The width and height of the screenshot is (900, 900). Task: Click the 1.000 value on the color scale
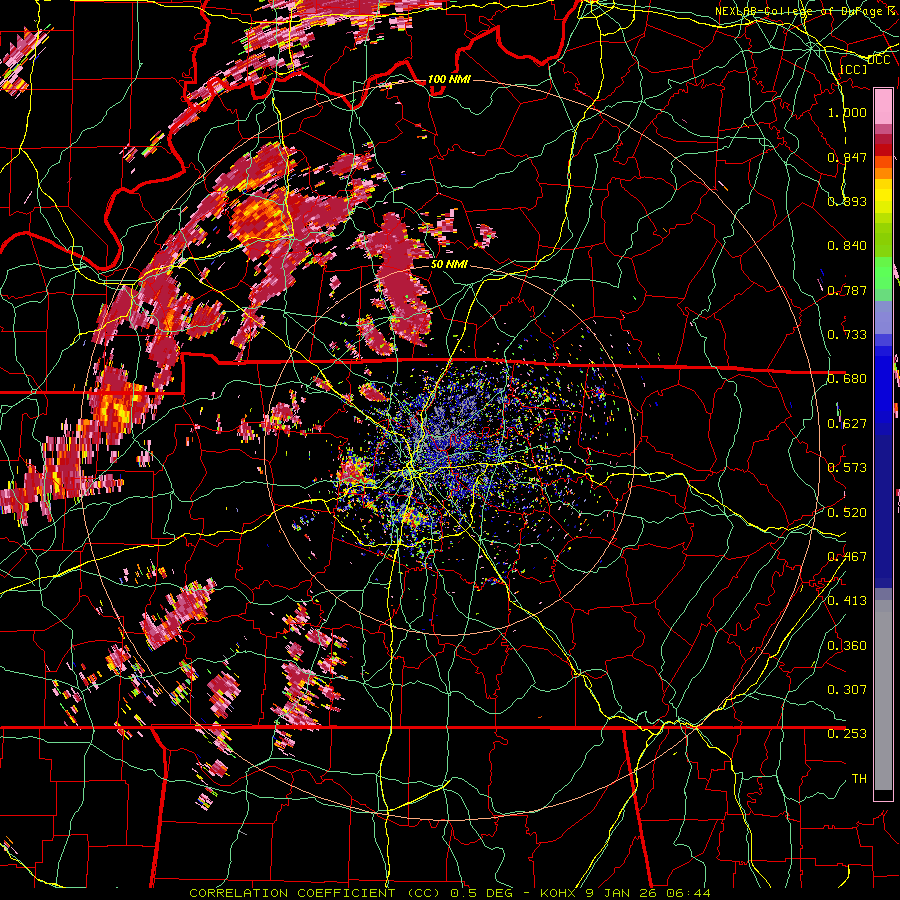click(x=847, y=113)
